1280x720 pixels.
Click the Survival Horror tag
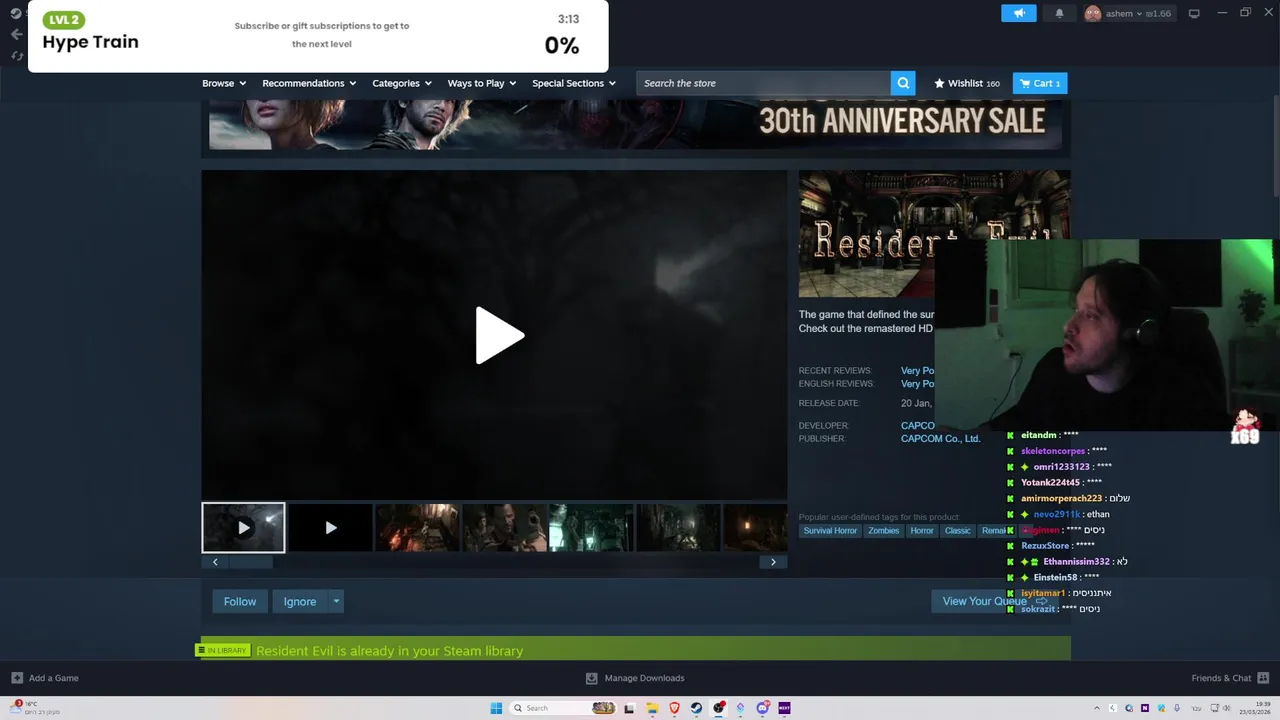click(x=830, y=531)
